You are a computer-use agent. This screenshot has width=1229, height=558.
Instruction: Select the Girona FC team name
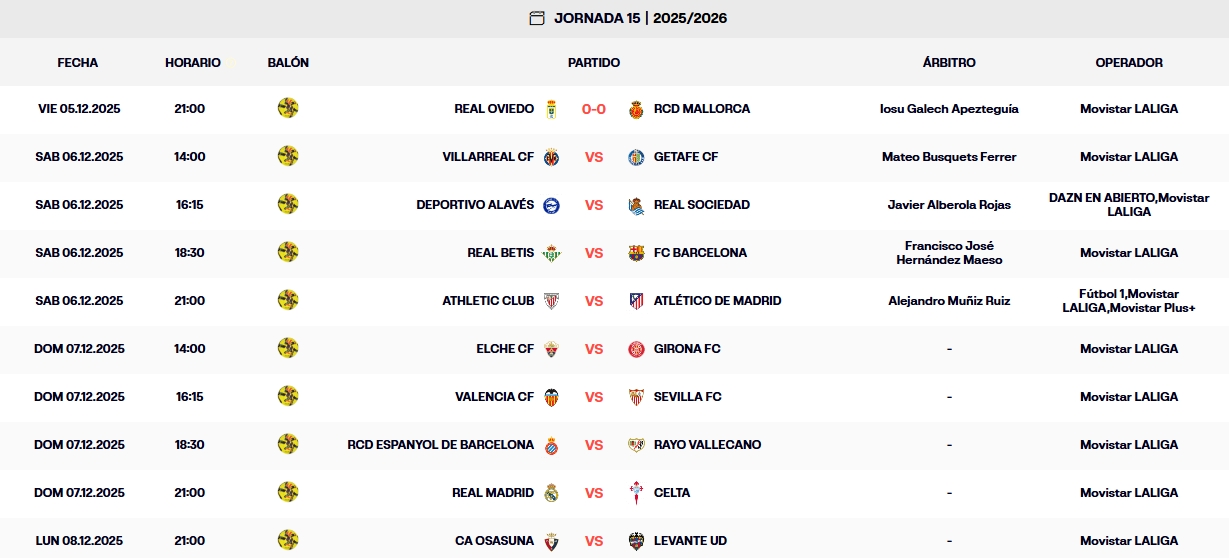[x=687, y=349]
